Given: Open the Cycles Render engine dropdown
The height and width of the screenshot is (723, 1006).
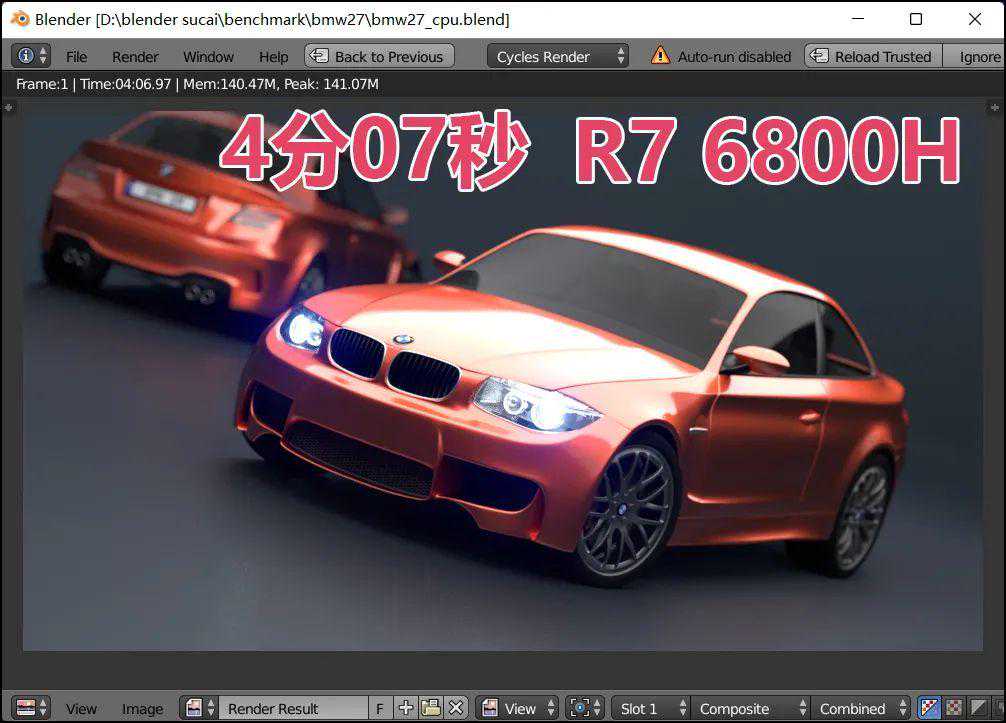Looking at the screenshot, I should (558, 56).
